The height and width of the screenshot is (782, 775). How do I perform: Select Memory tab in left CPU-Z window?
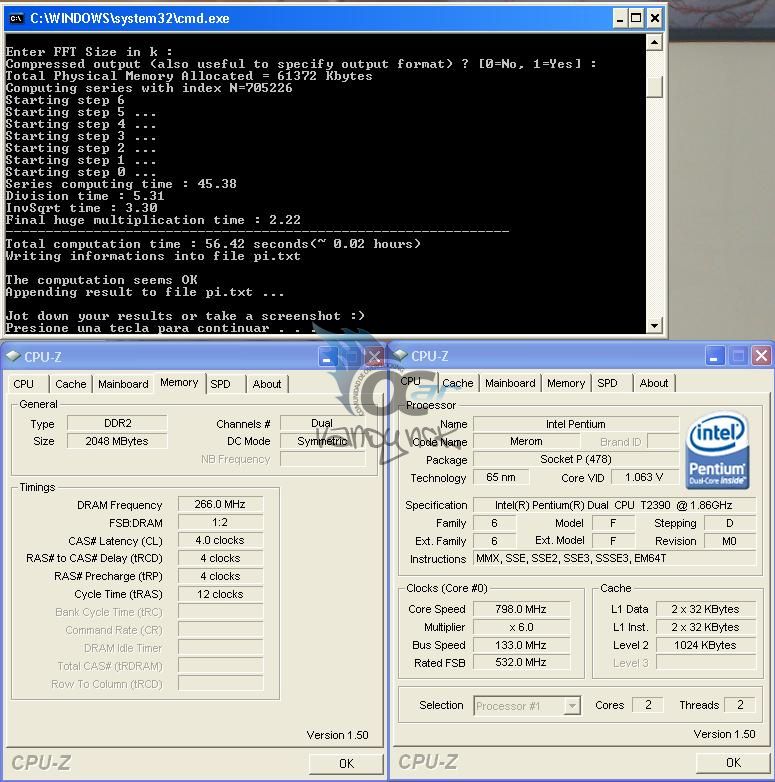[179, 383]
